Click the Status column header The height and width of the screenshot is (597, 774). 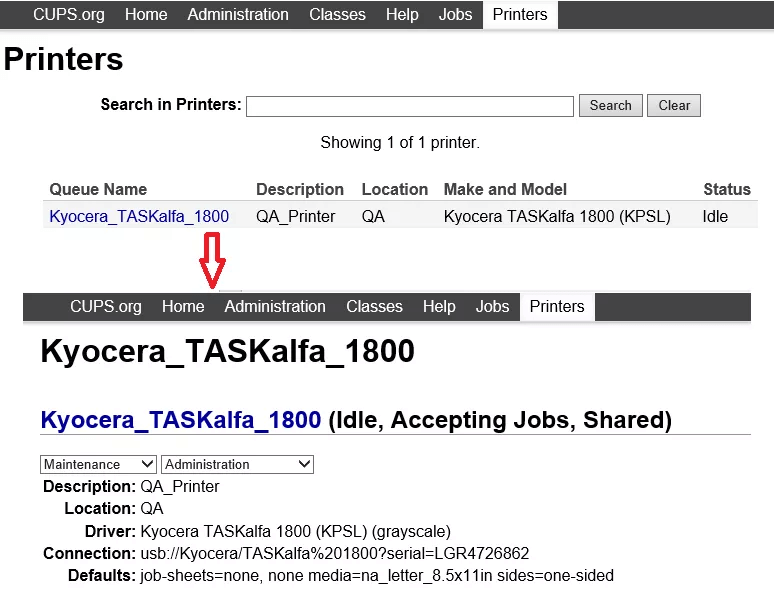click(727, 189)
